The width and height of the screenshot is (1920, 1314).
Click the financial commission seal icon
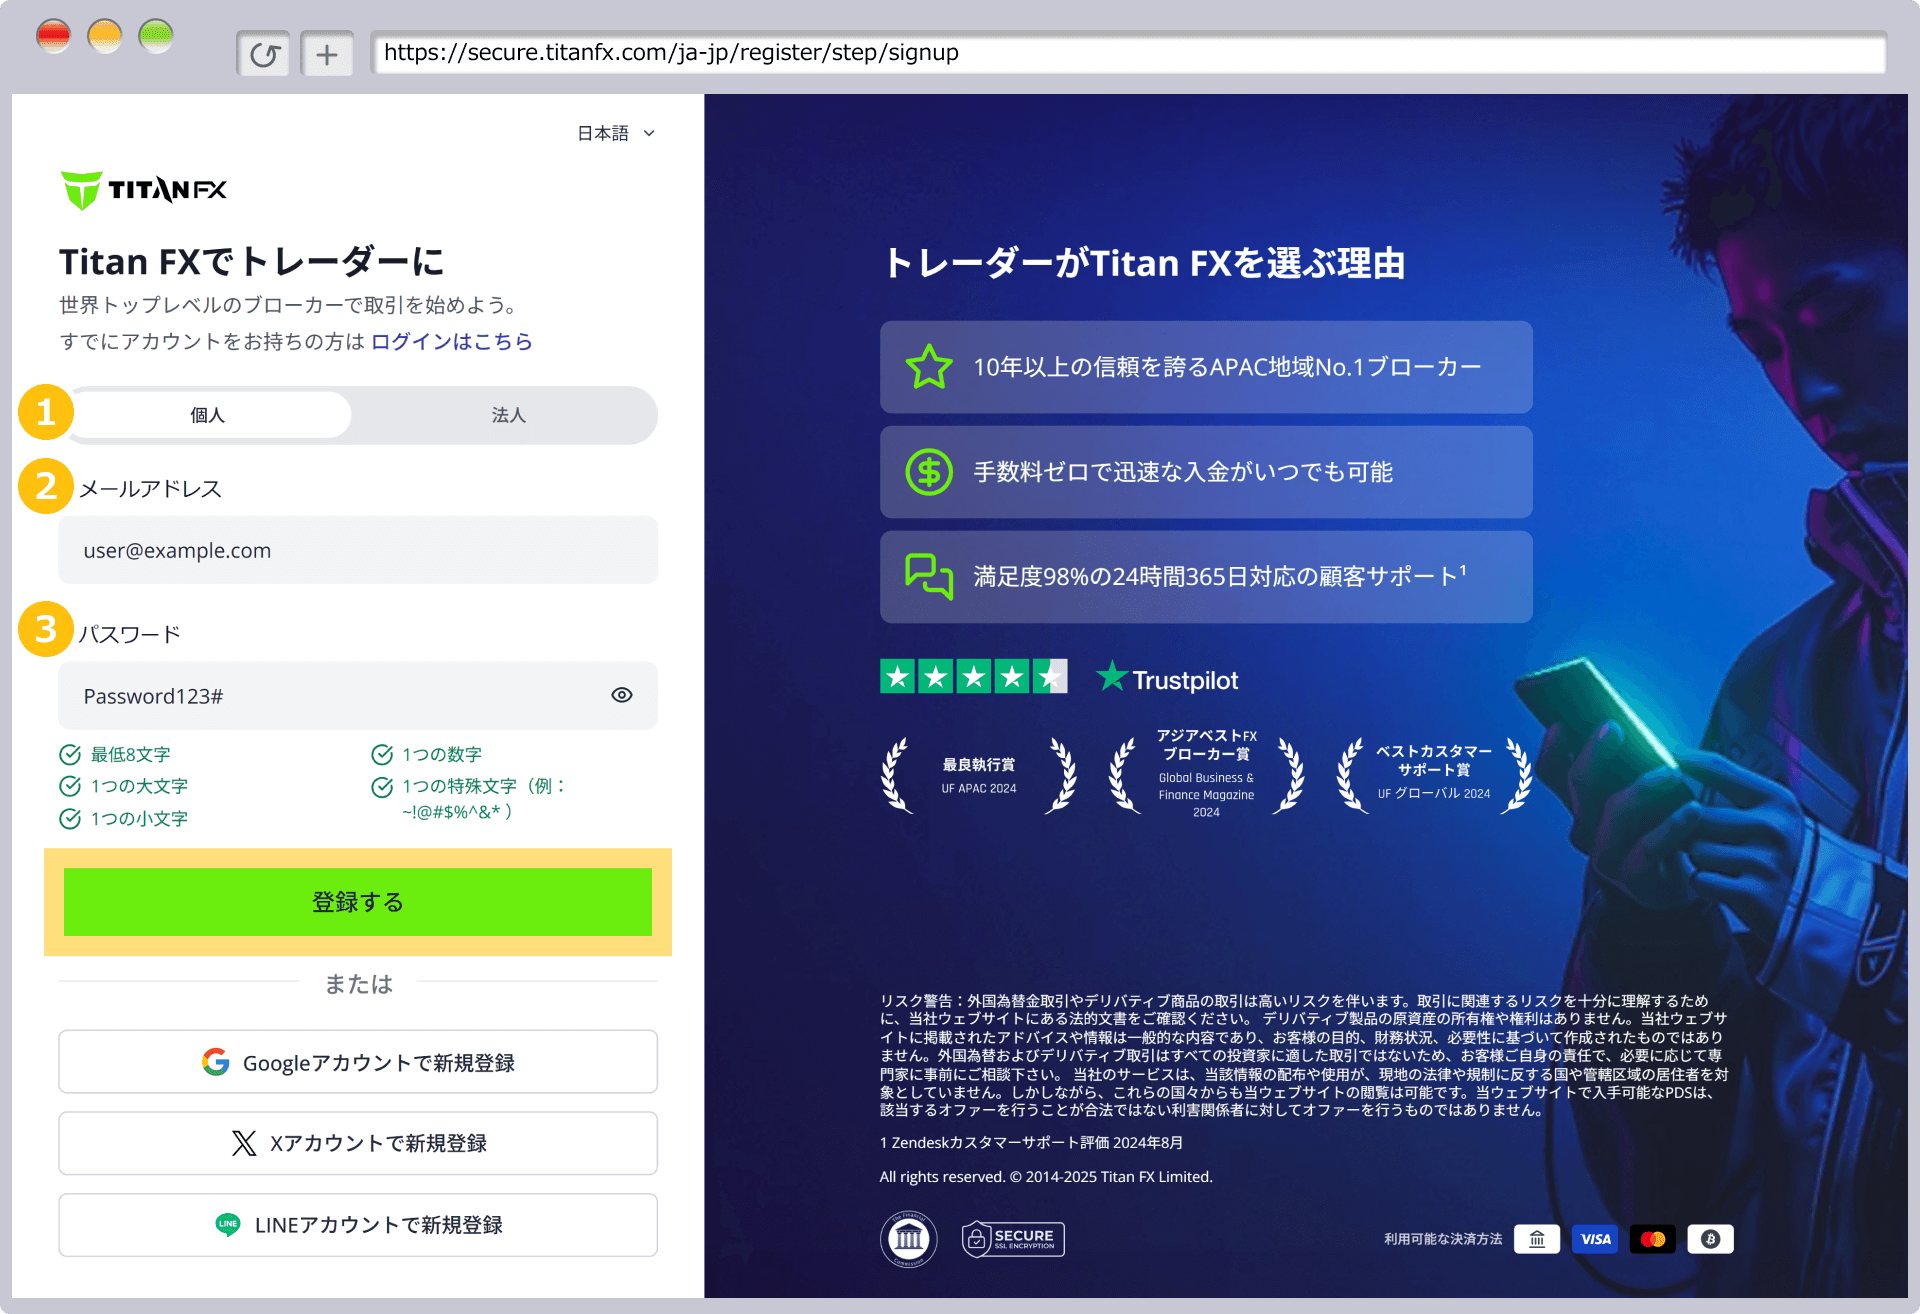pyautogui.click(x=908, y=1239)
